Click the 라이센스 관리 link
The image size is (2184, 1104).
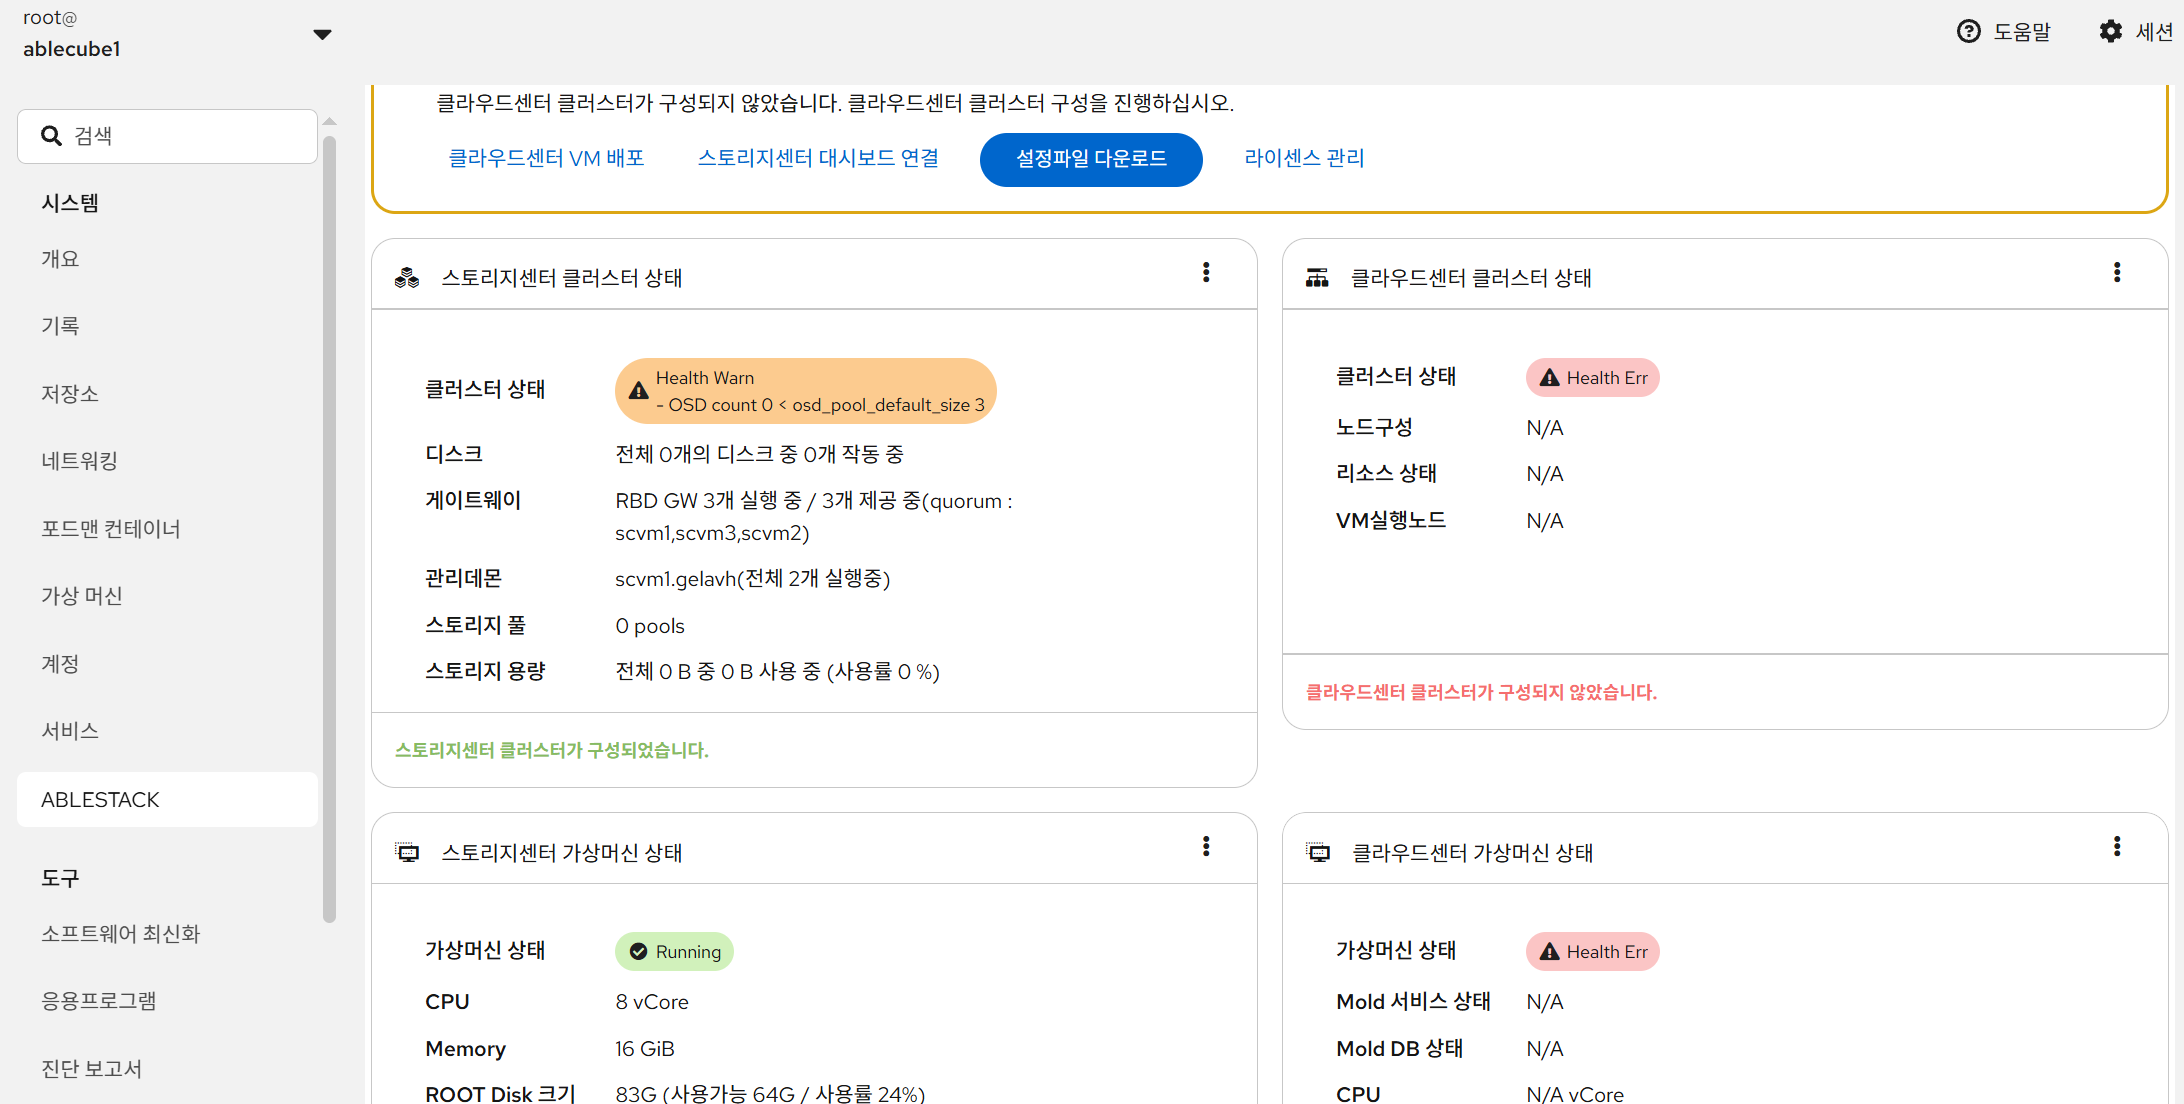point(1304,159)
